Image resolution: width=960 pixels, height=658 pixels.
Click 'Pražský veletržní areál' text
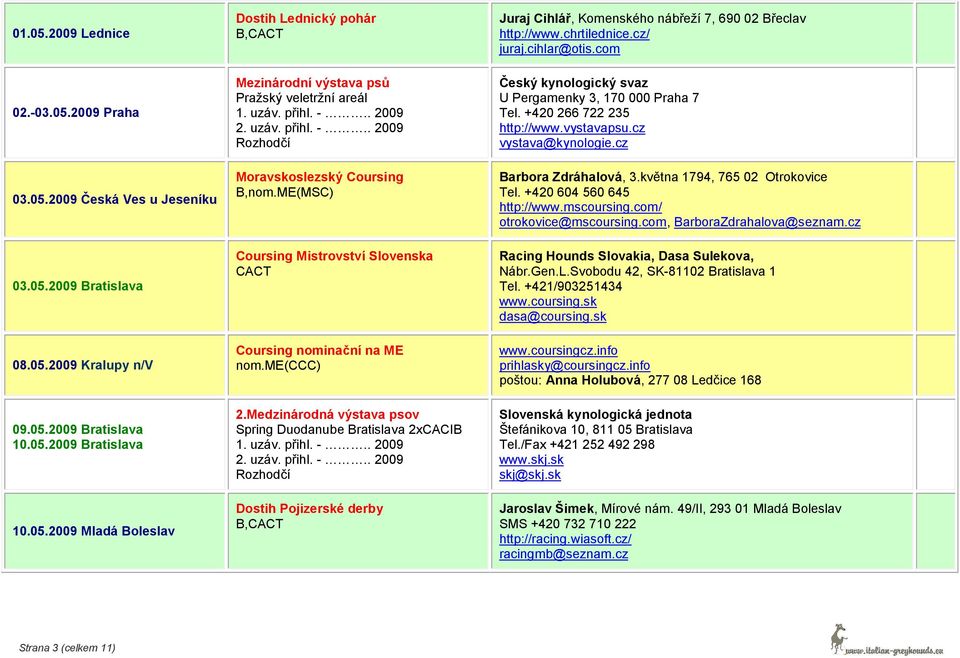302,98
